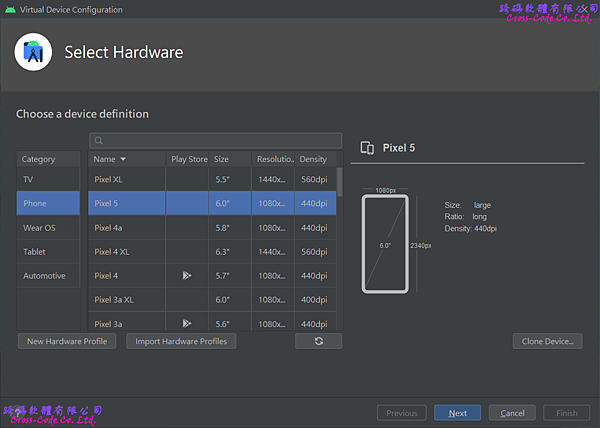Viewport: 600px width, 428px height.
Task: Click the search magnifier icon
Action: (x=99, y=141)
